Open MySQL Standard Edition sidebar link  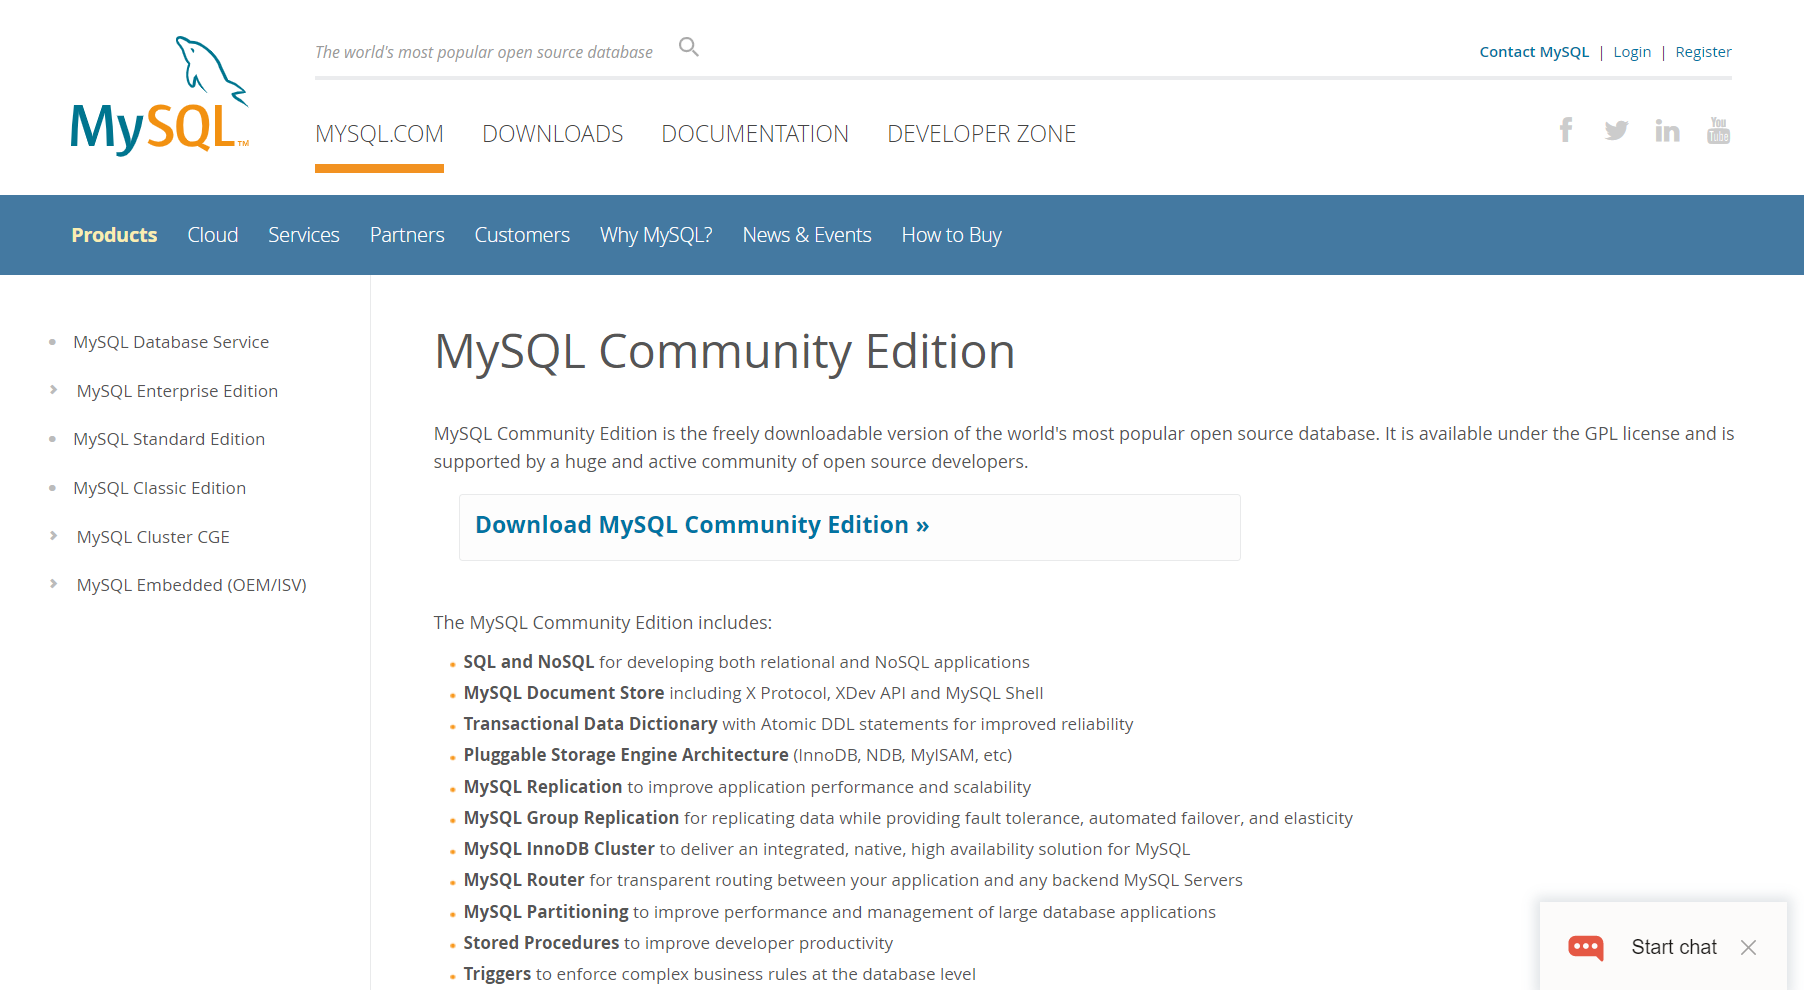(x=169, y=439)
